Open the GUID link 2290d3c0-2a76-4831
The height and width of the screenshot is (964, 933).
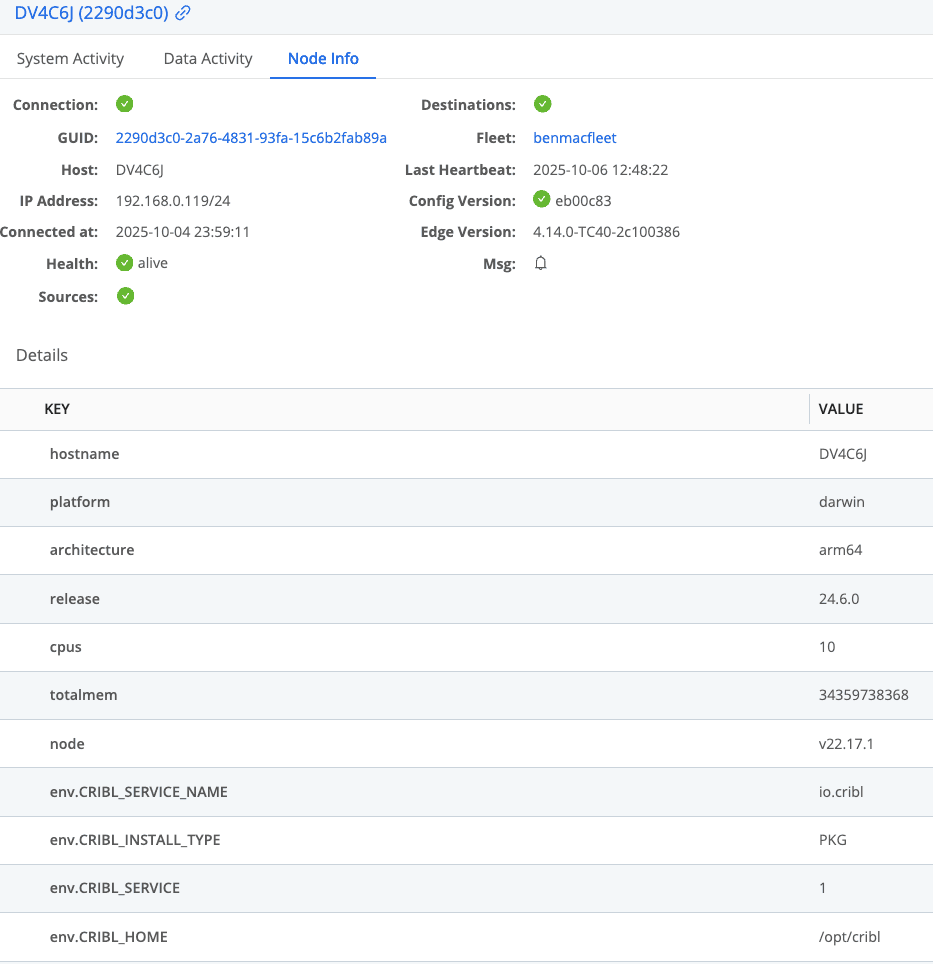(x=251, y=137)
